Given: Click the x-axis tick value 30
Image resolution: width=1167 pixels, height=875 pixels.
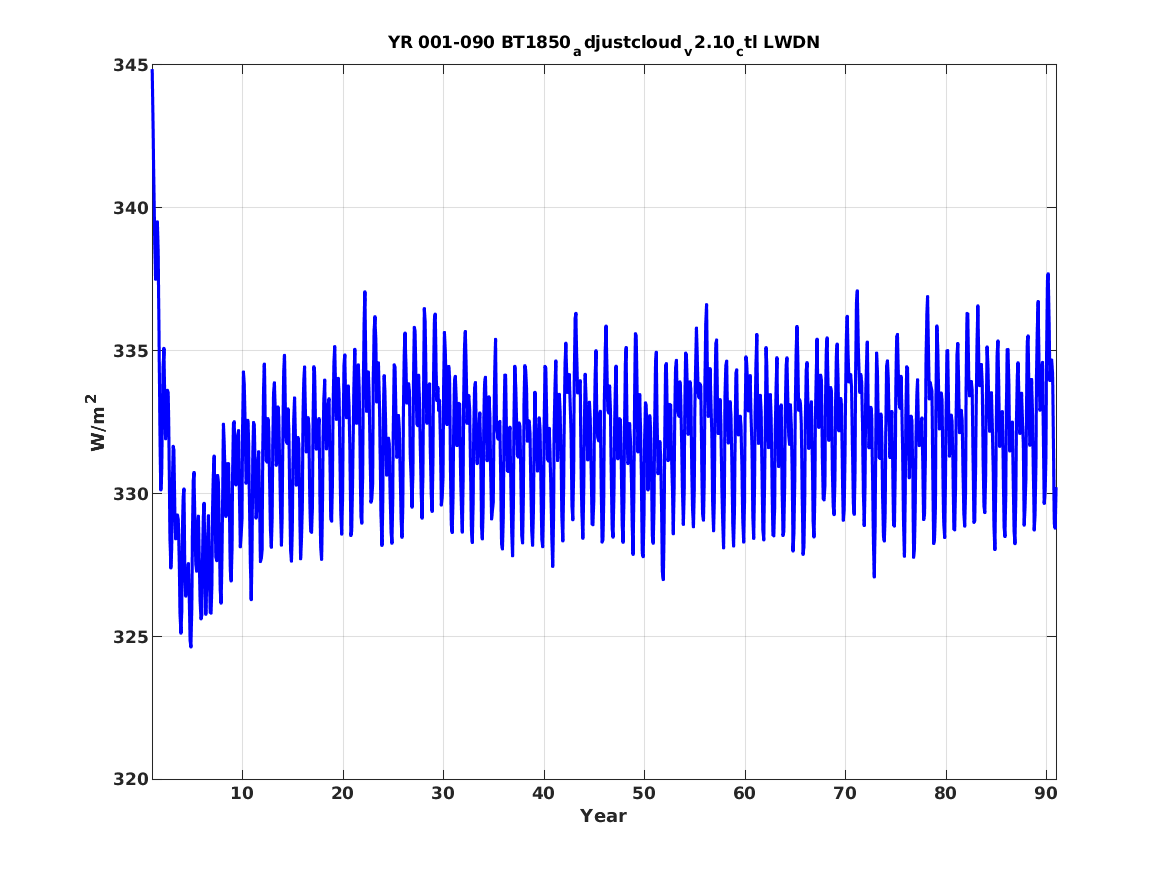Looking at the screenshot, I should [443, 793].
